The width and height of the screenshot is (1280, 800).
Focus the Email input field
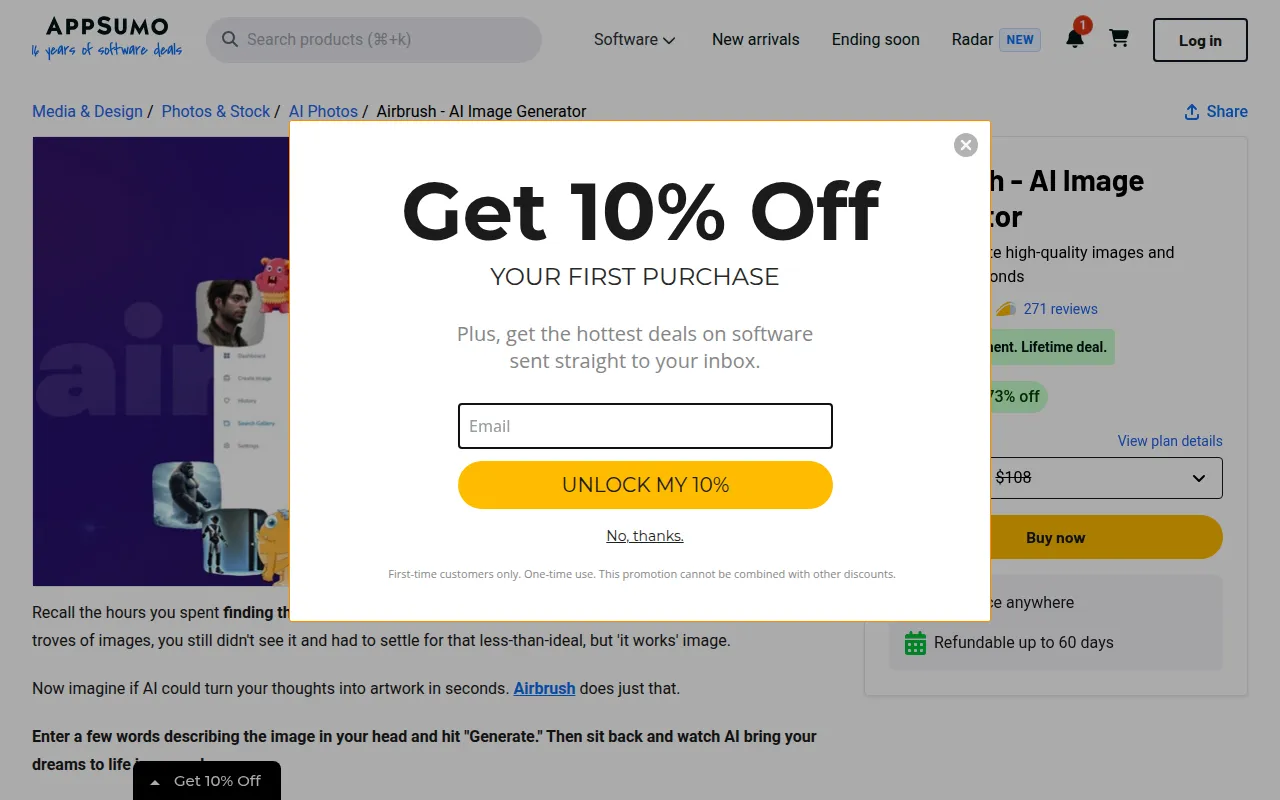click(645, 426)
